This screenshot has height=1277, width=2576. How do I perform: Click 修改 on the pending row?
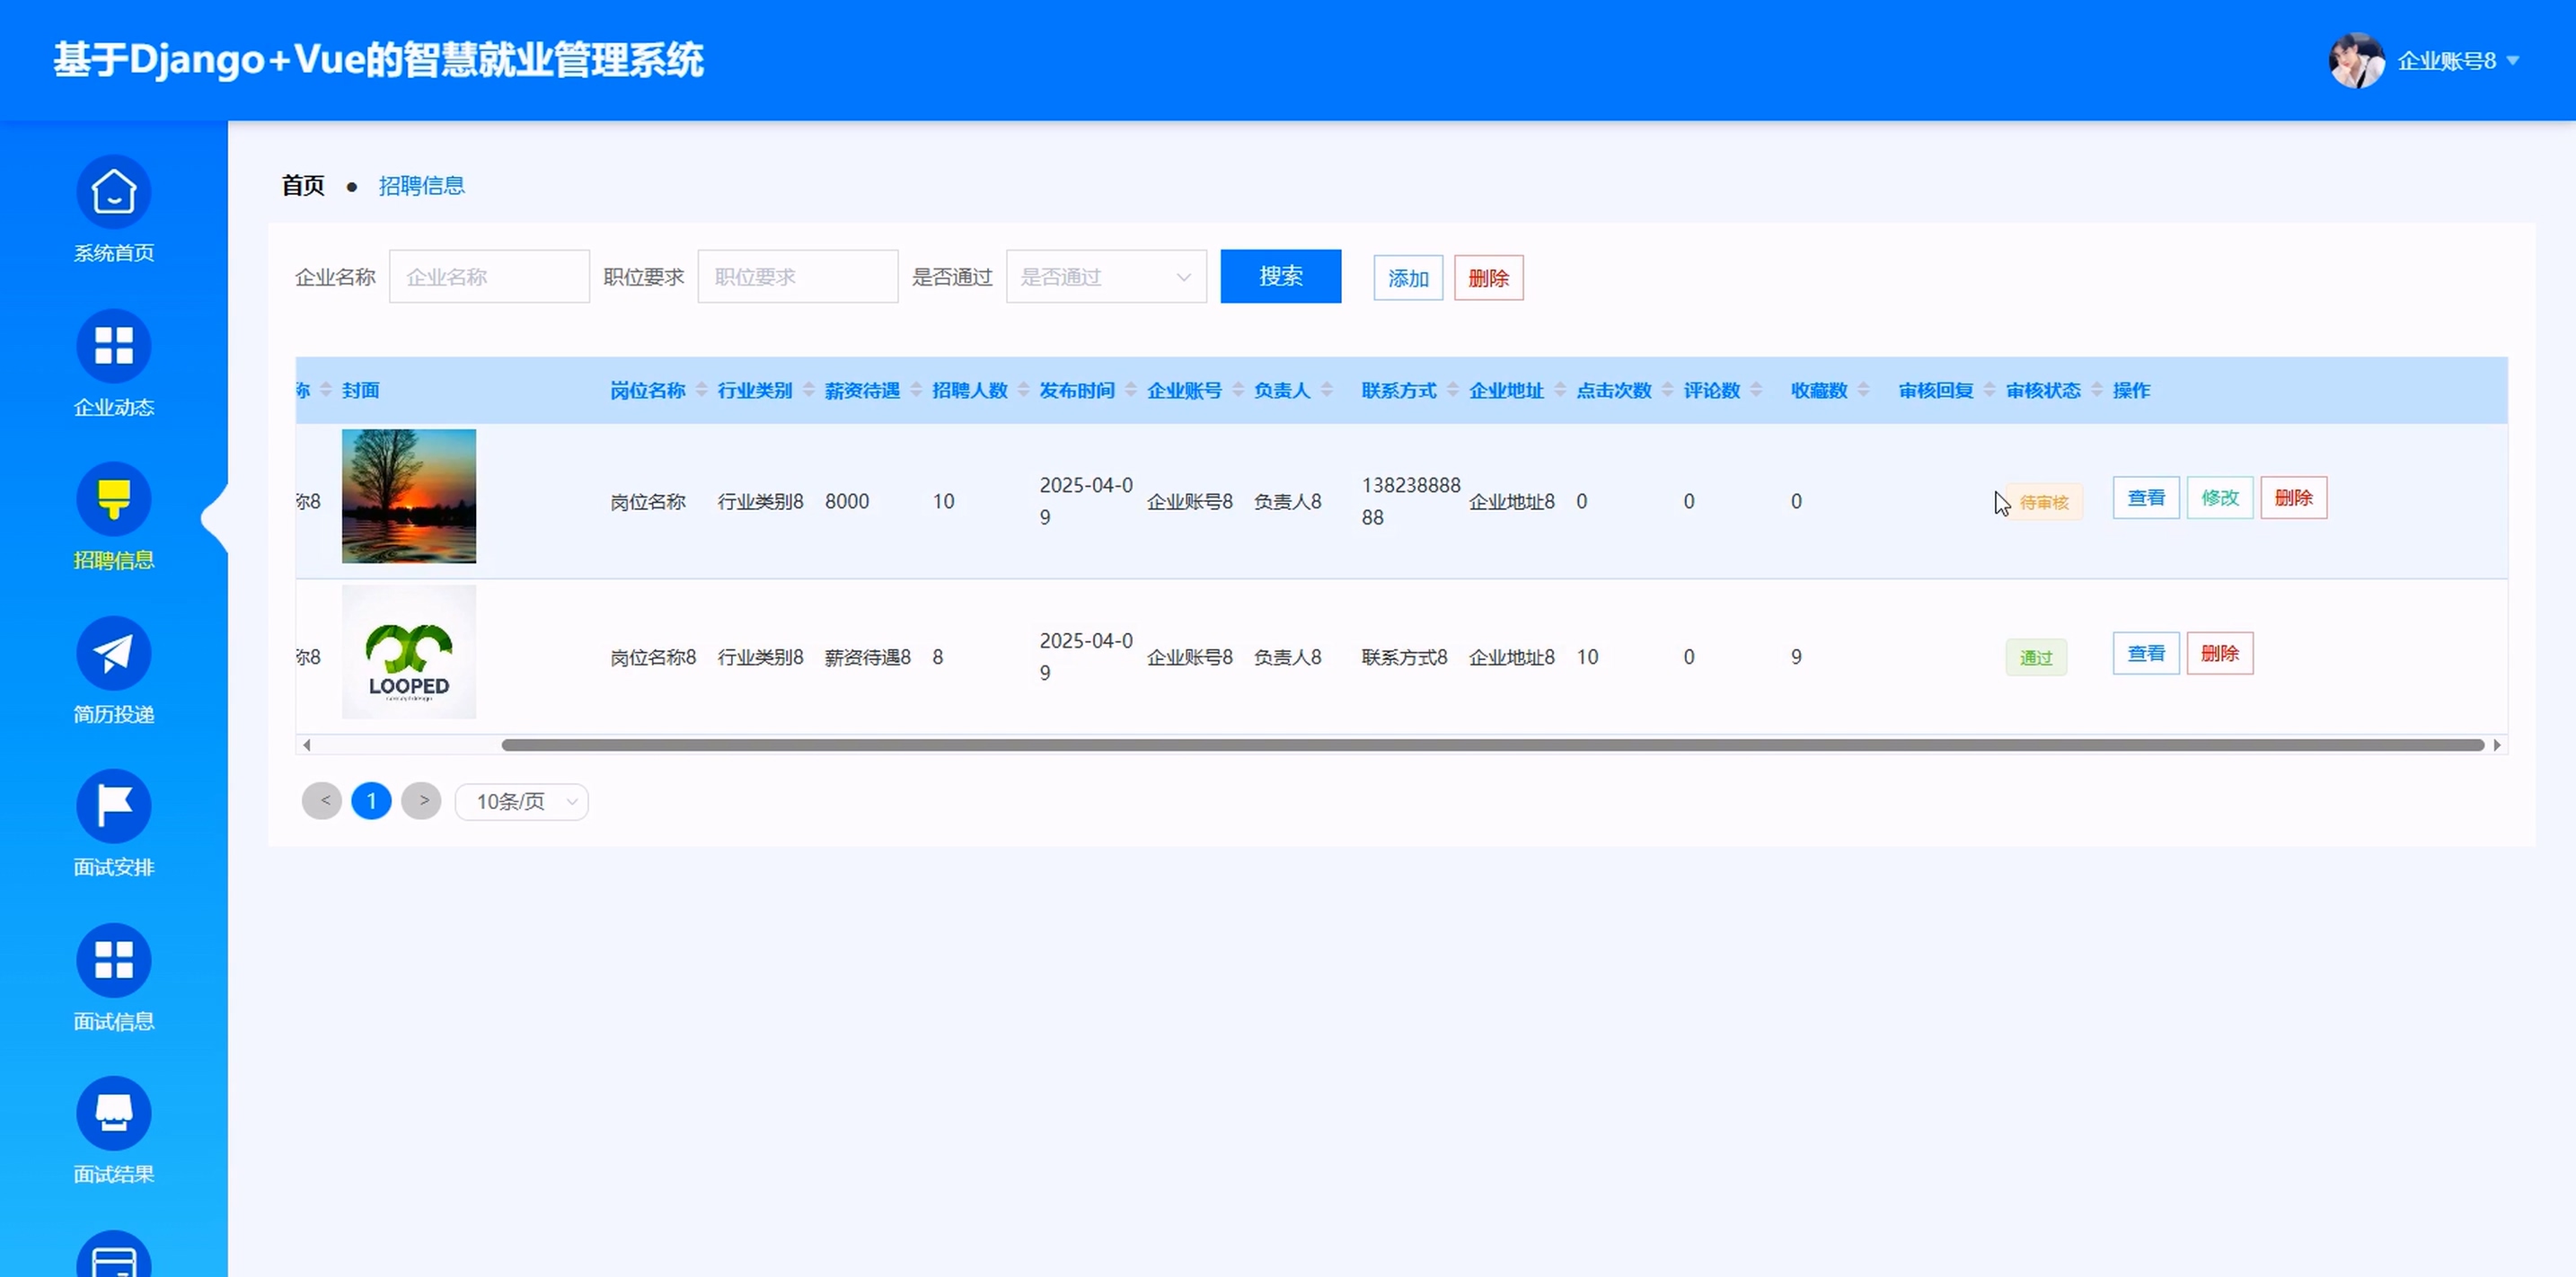pos(2219,498)
